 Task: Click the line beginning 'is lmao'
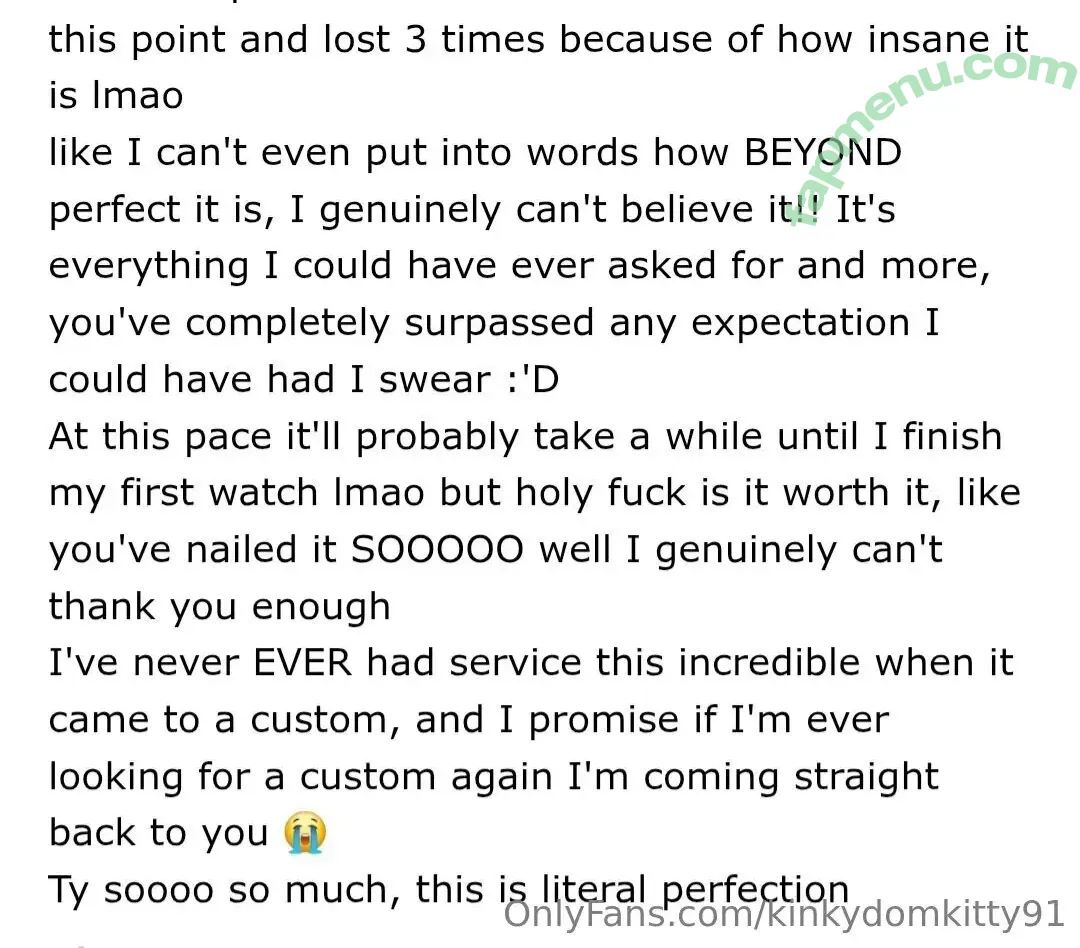click(116, 96)
